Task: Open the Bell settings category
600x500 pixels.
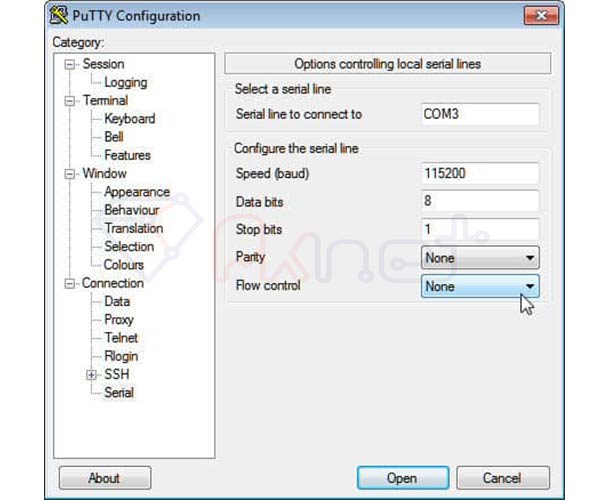Action: pos(114,137)
